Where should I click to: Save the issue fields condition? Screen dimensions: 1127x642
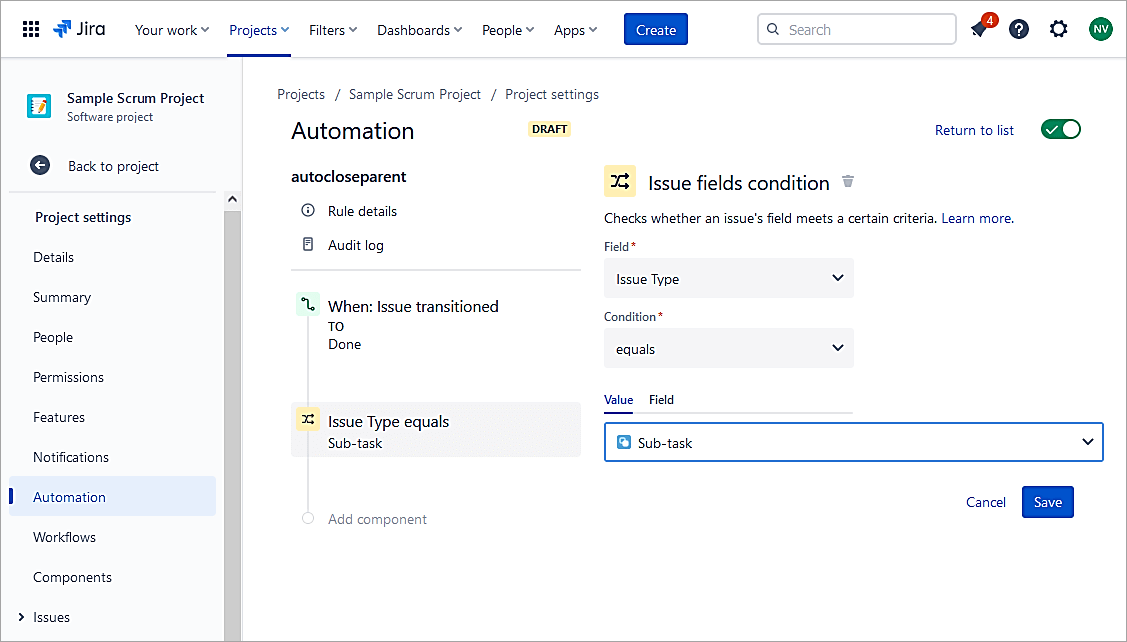tap(1047, 502)
